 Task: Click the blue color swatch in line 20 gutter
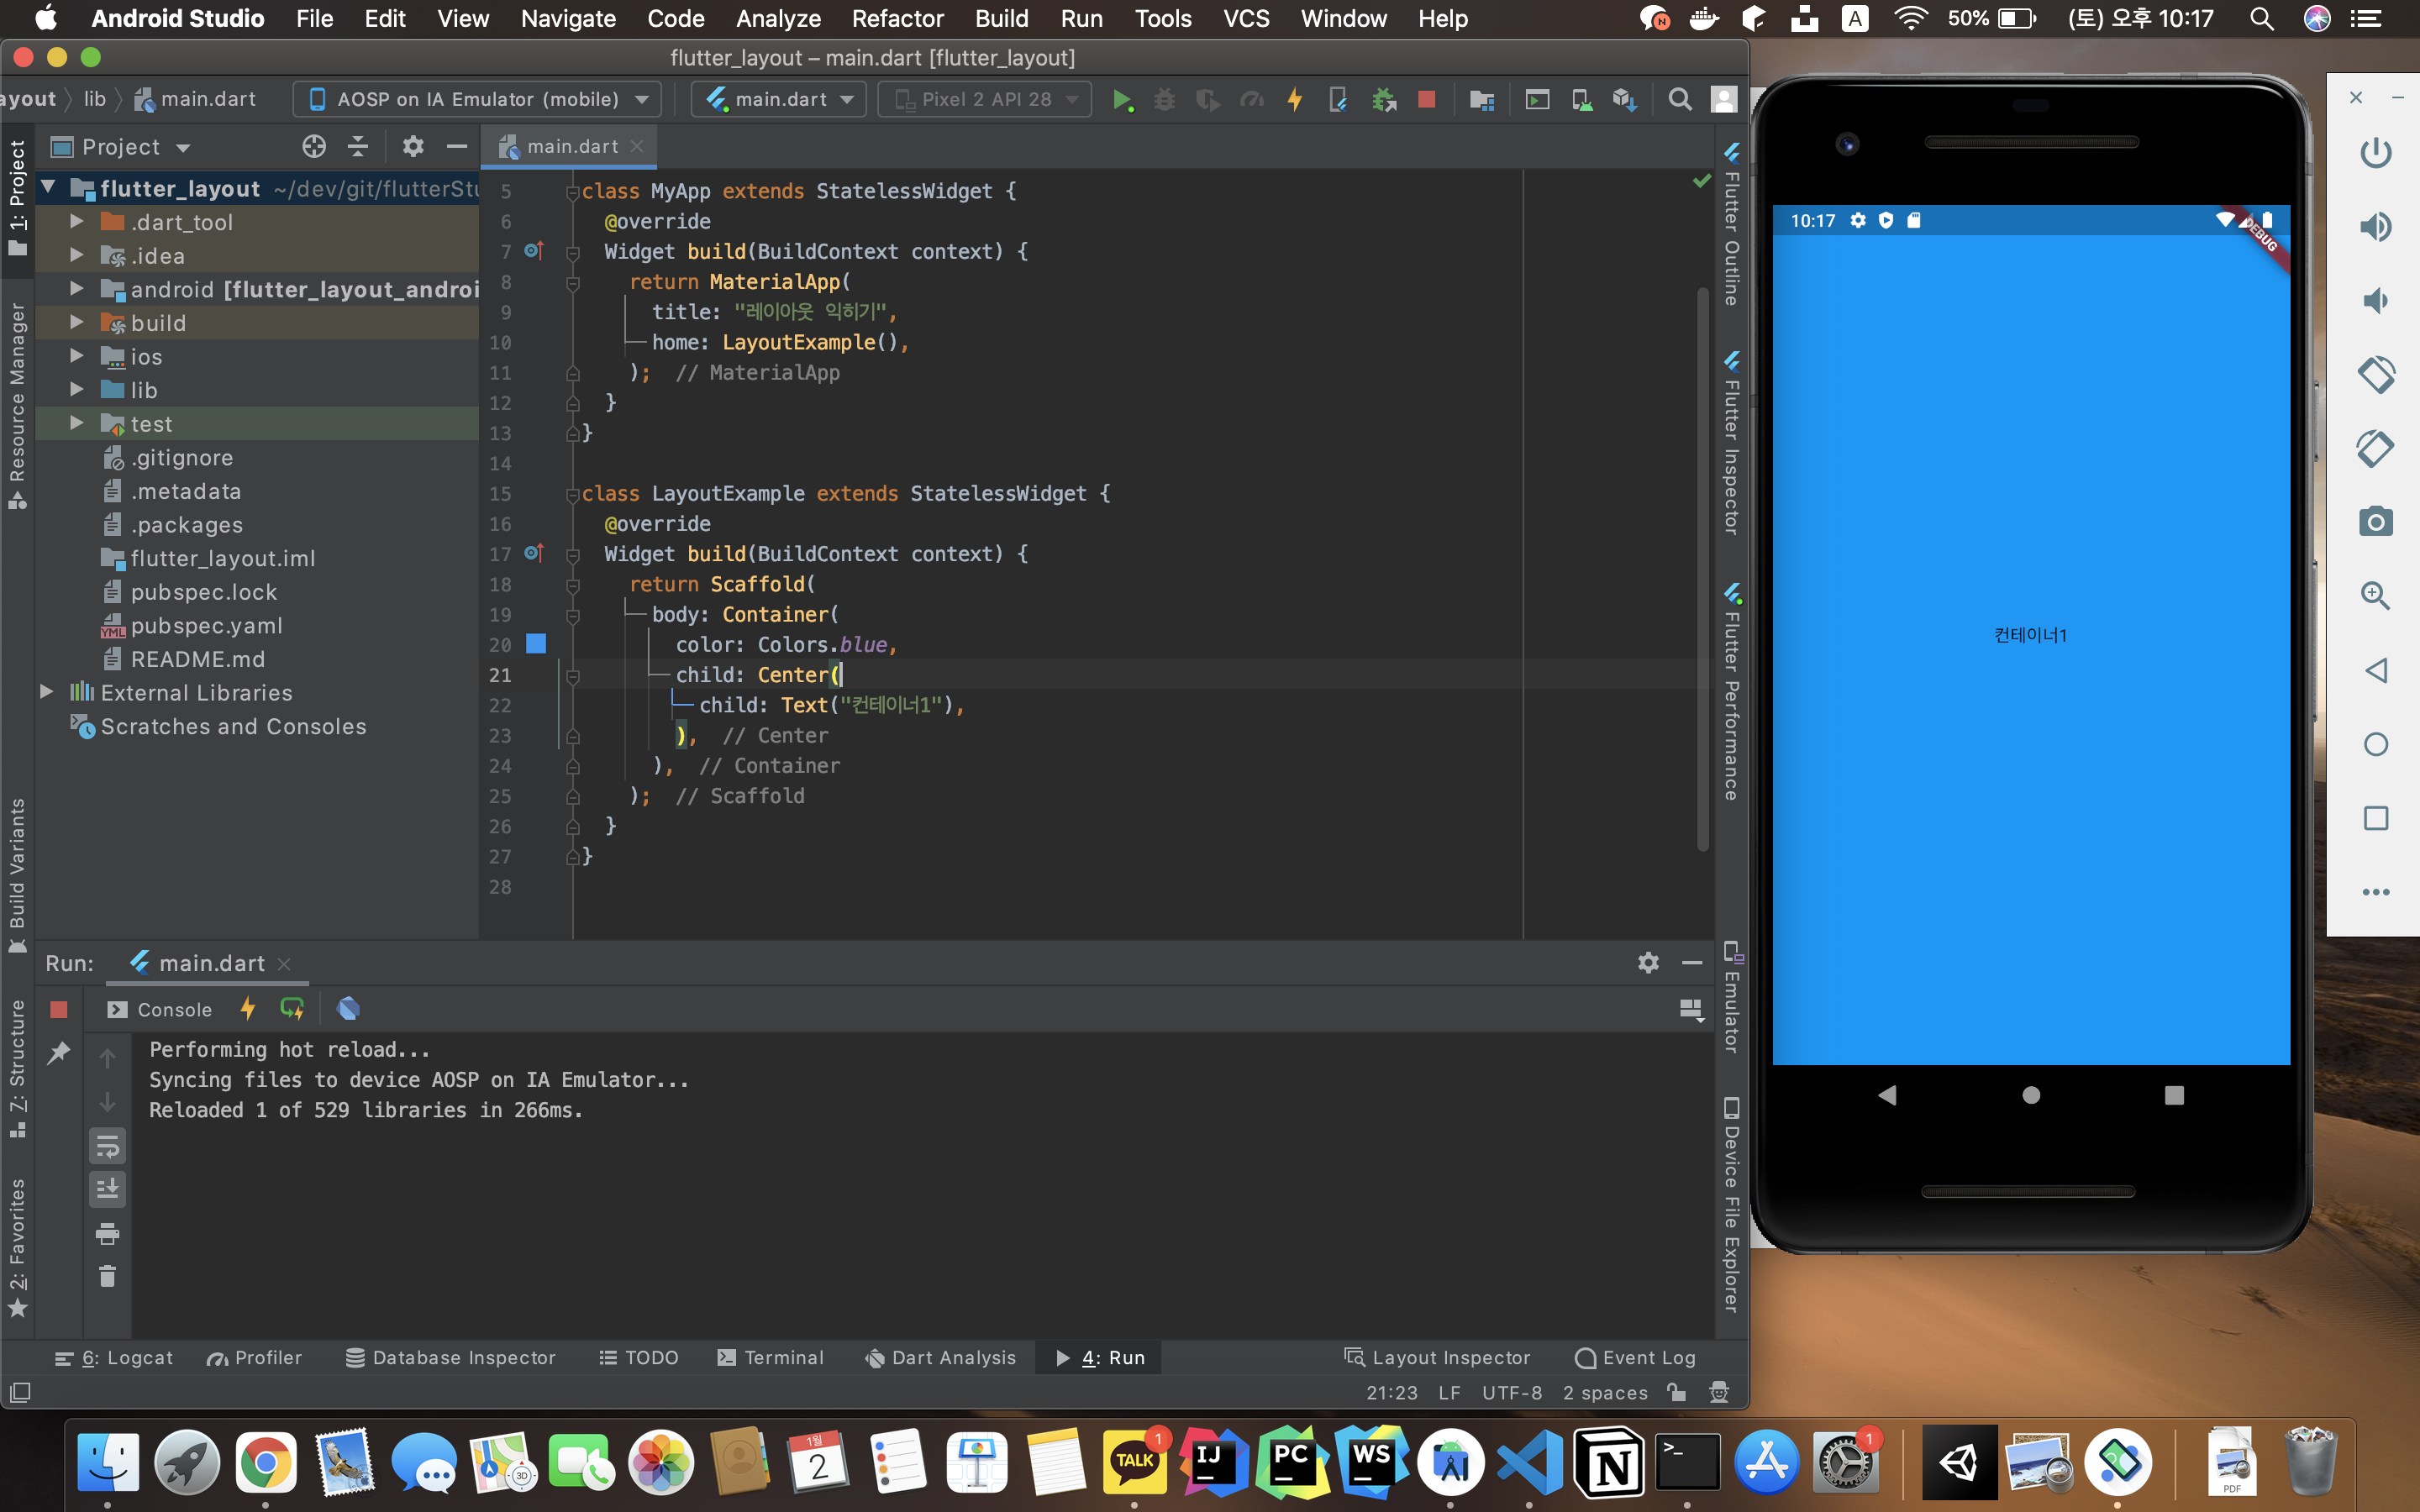[536, 644]
